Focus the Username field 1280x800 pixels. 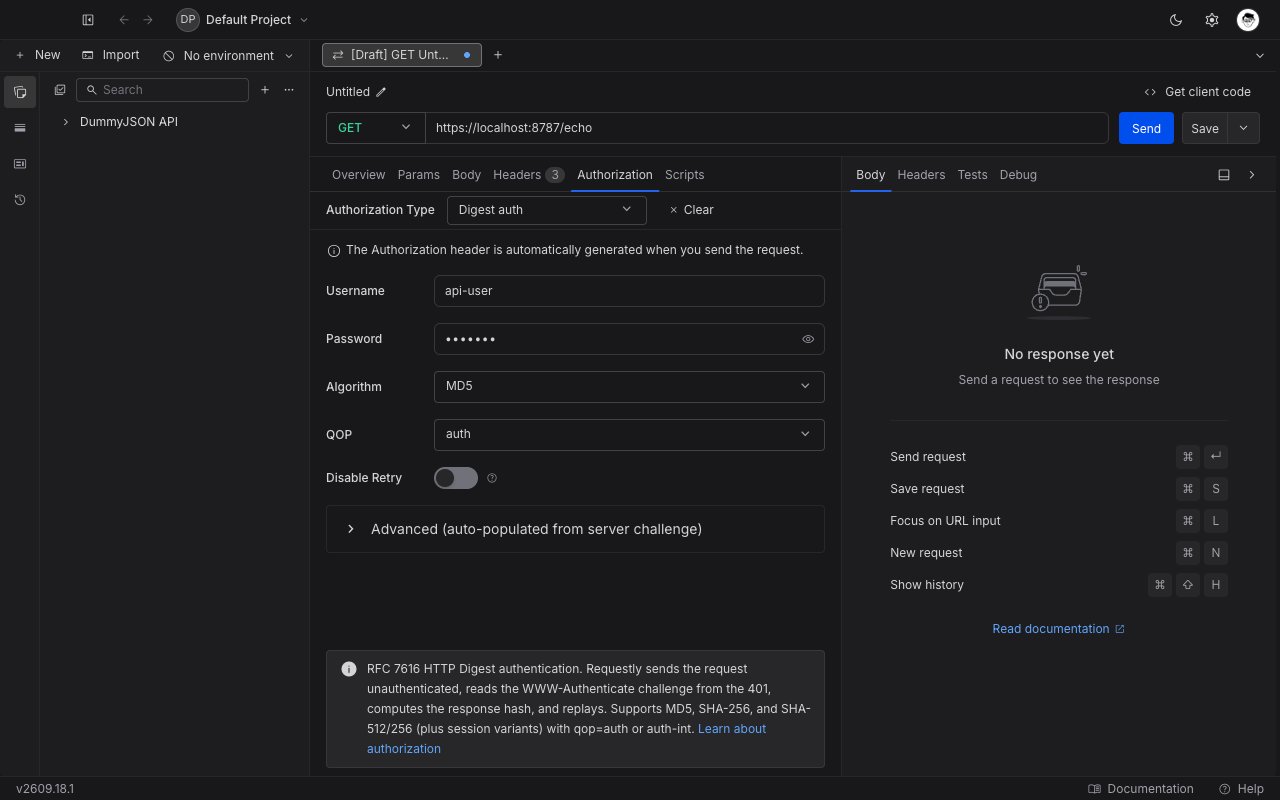629,291
